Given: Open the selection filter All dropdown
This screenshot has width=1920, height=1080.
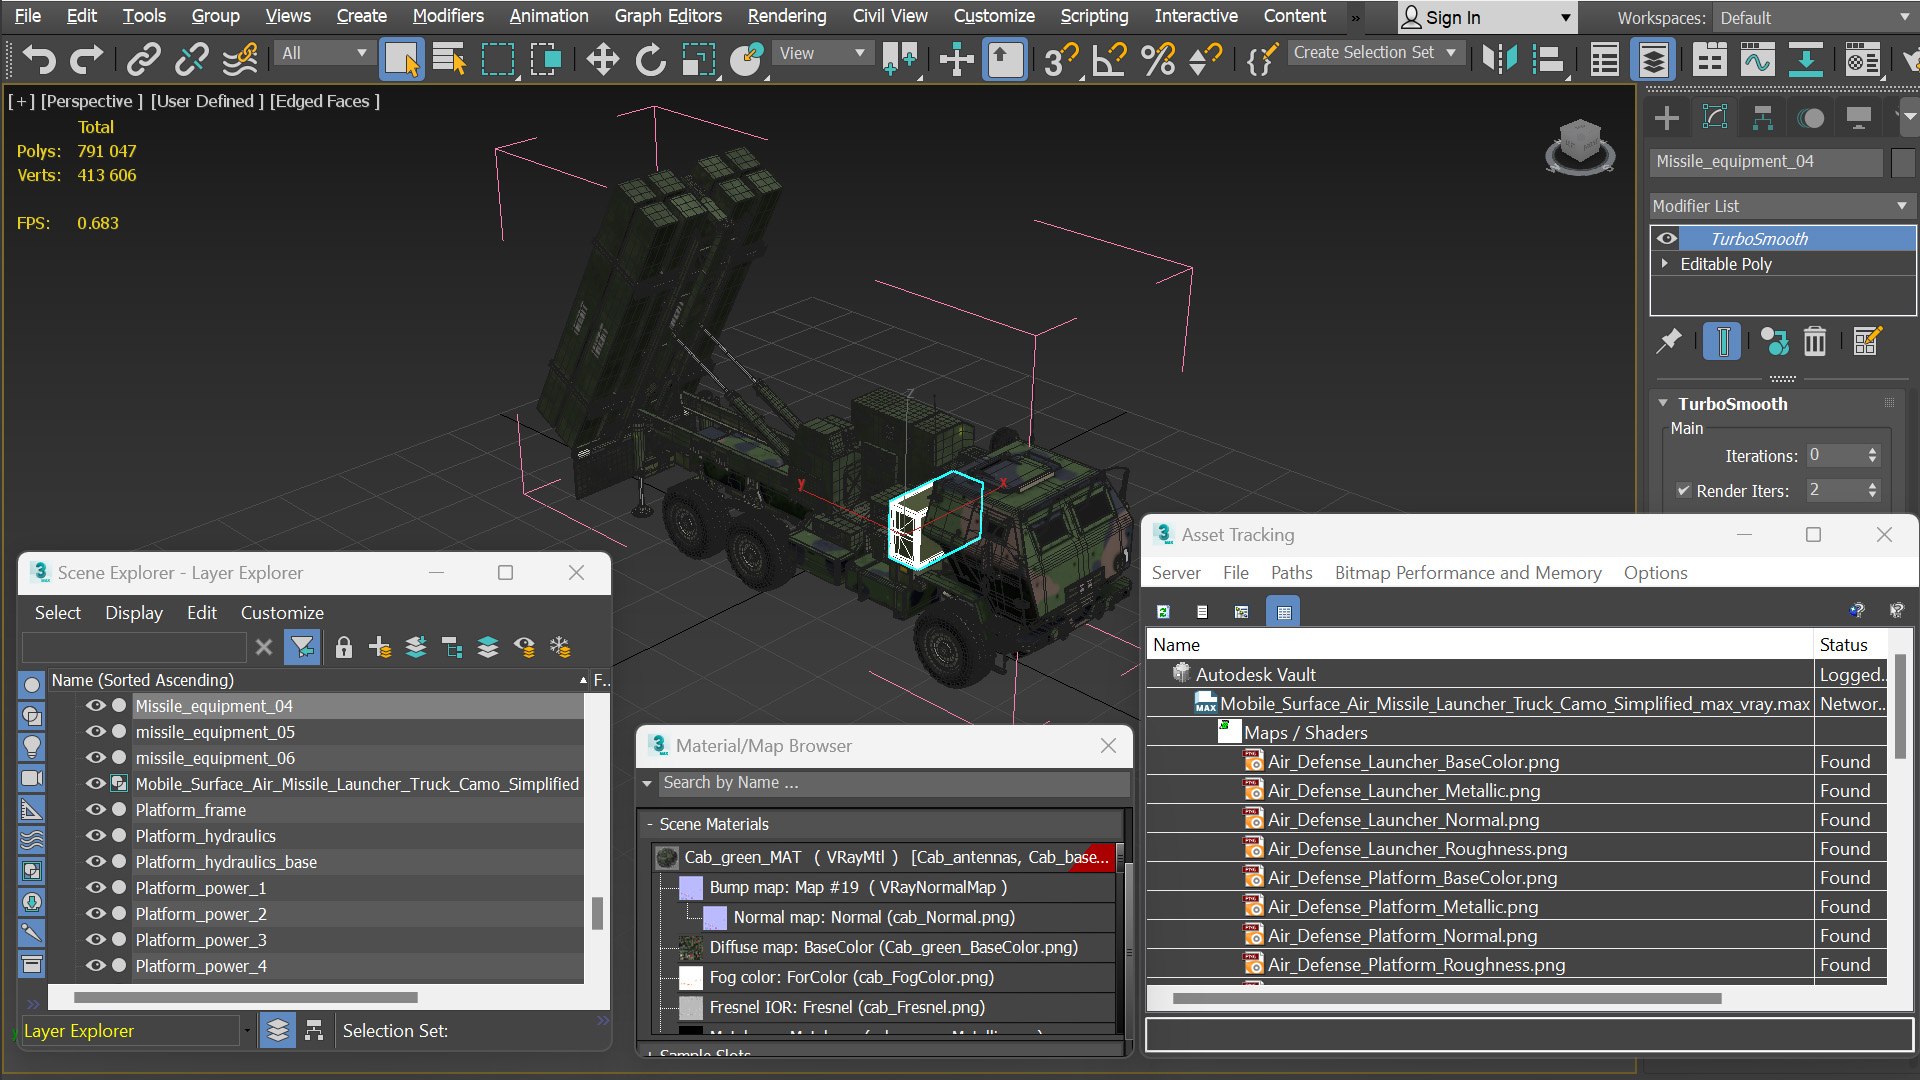Looking at the screenshot, I should click(325, 53).
